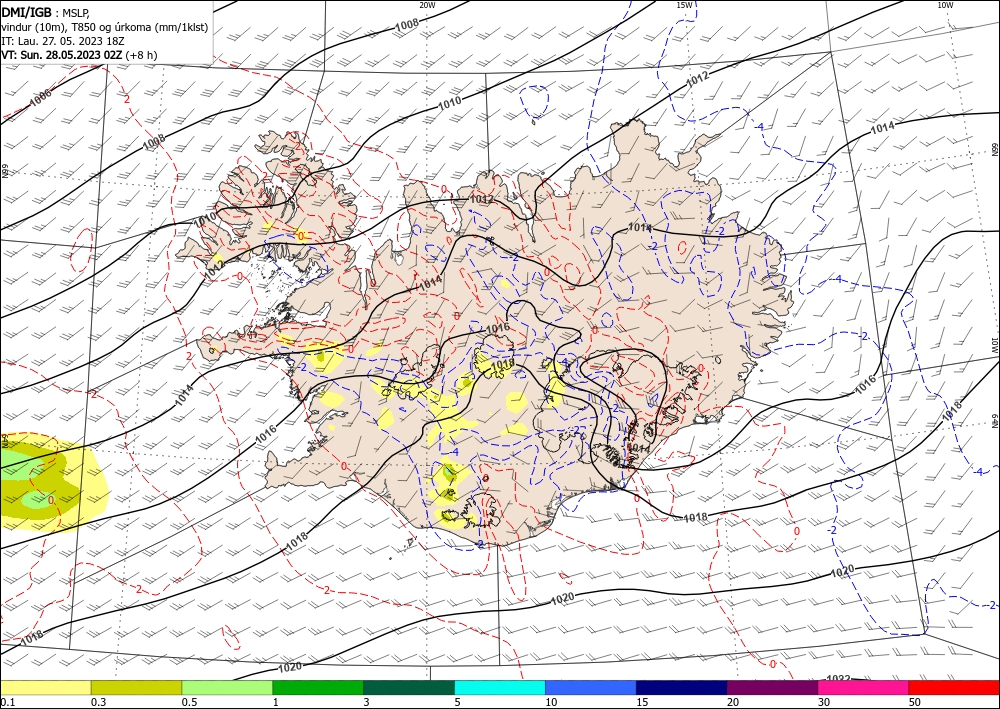1000x709 pixels.
Task: Click the '(+8 h)' forecast offset text
Action: point(141,55)
